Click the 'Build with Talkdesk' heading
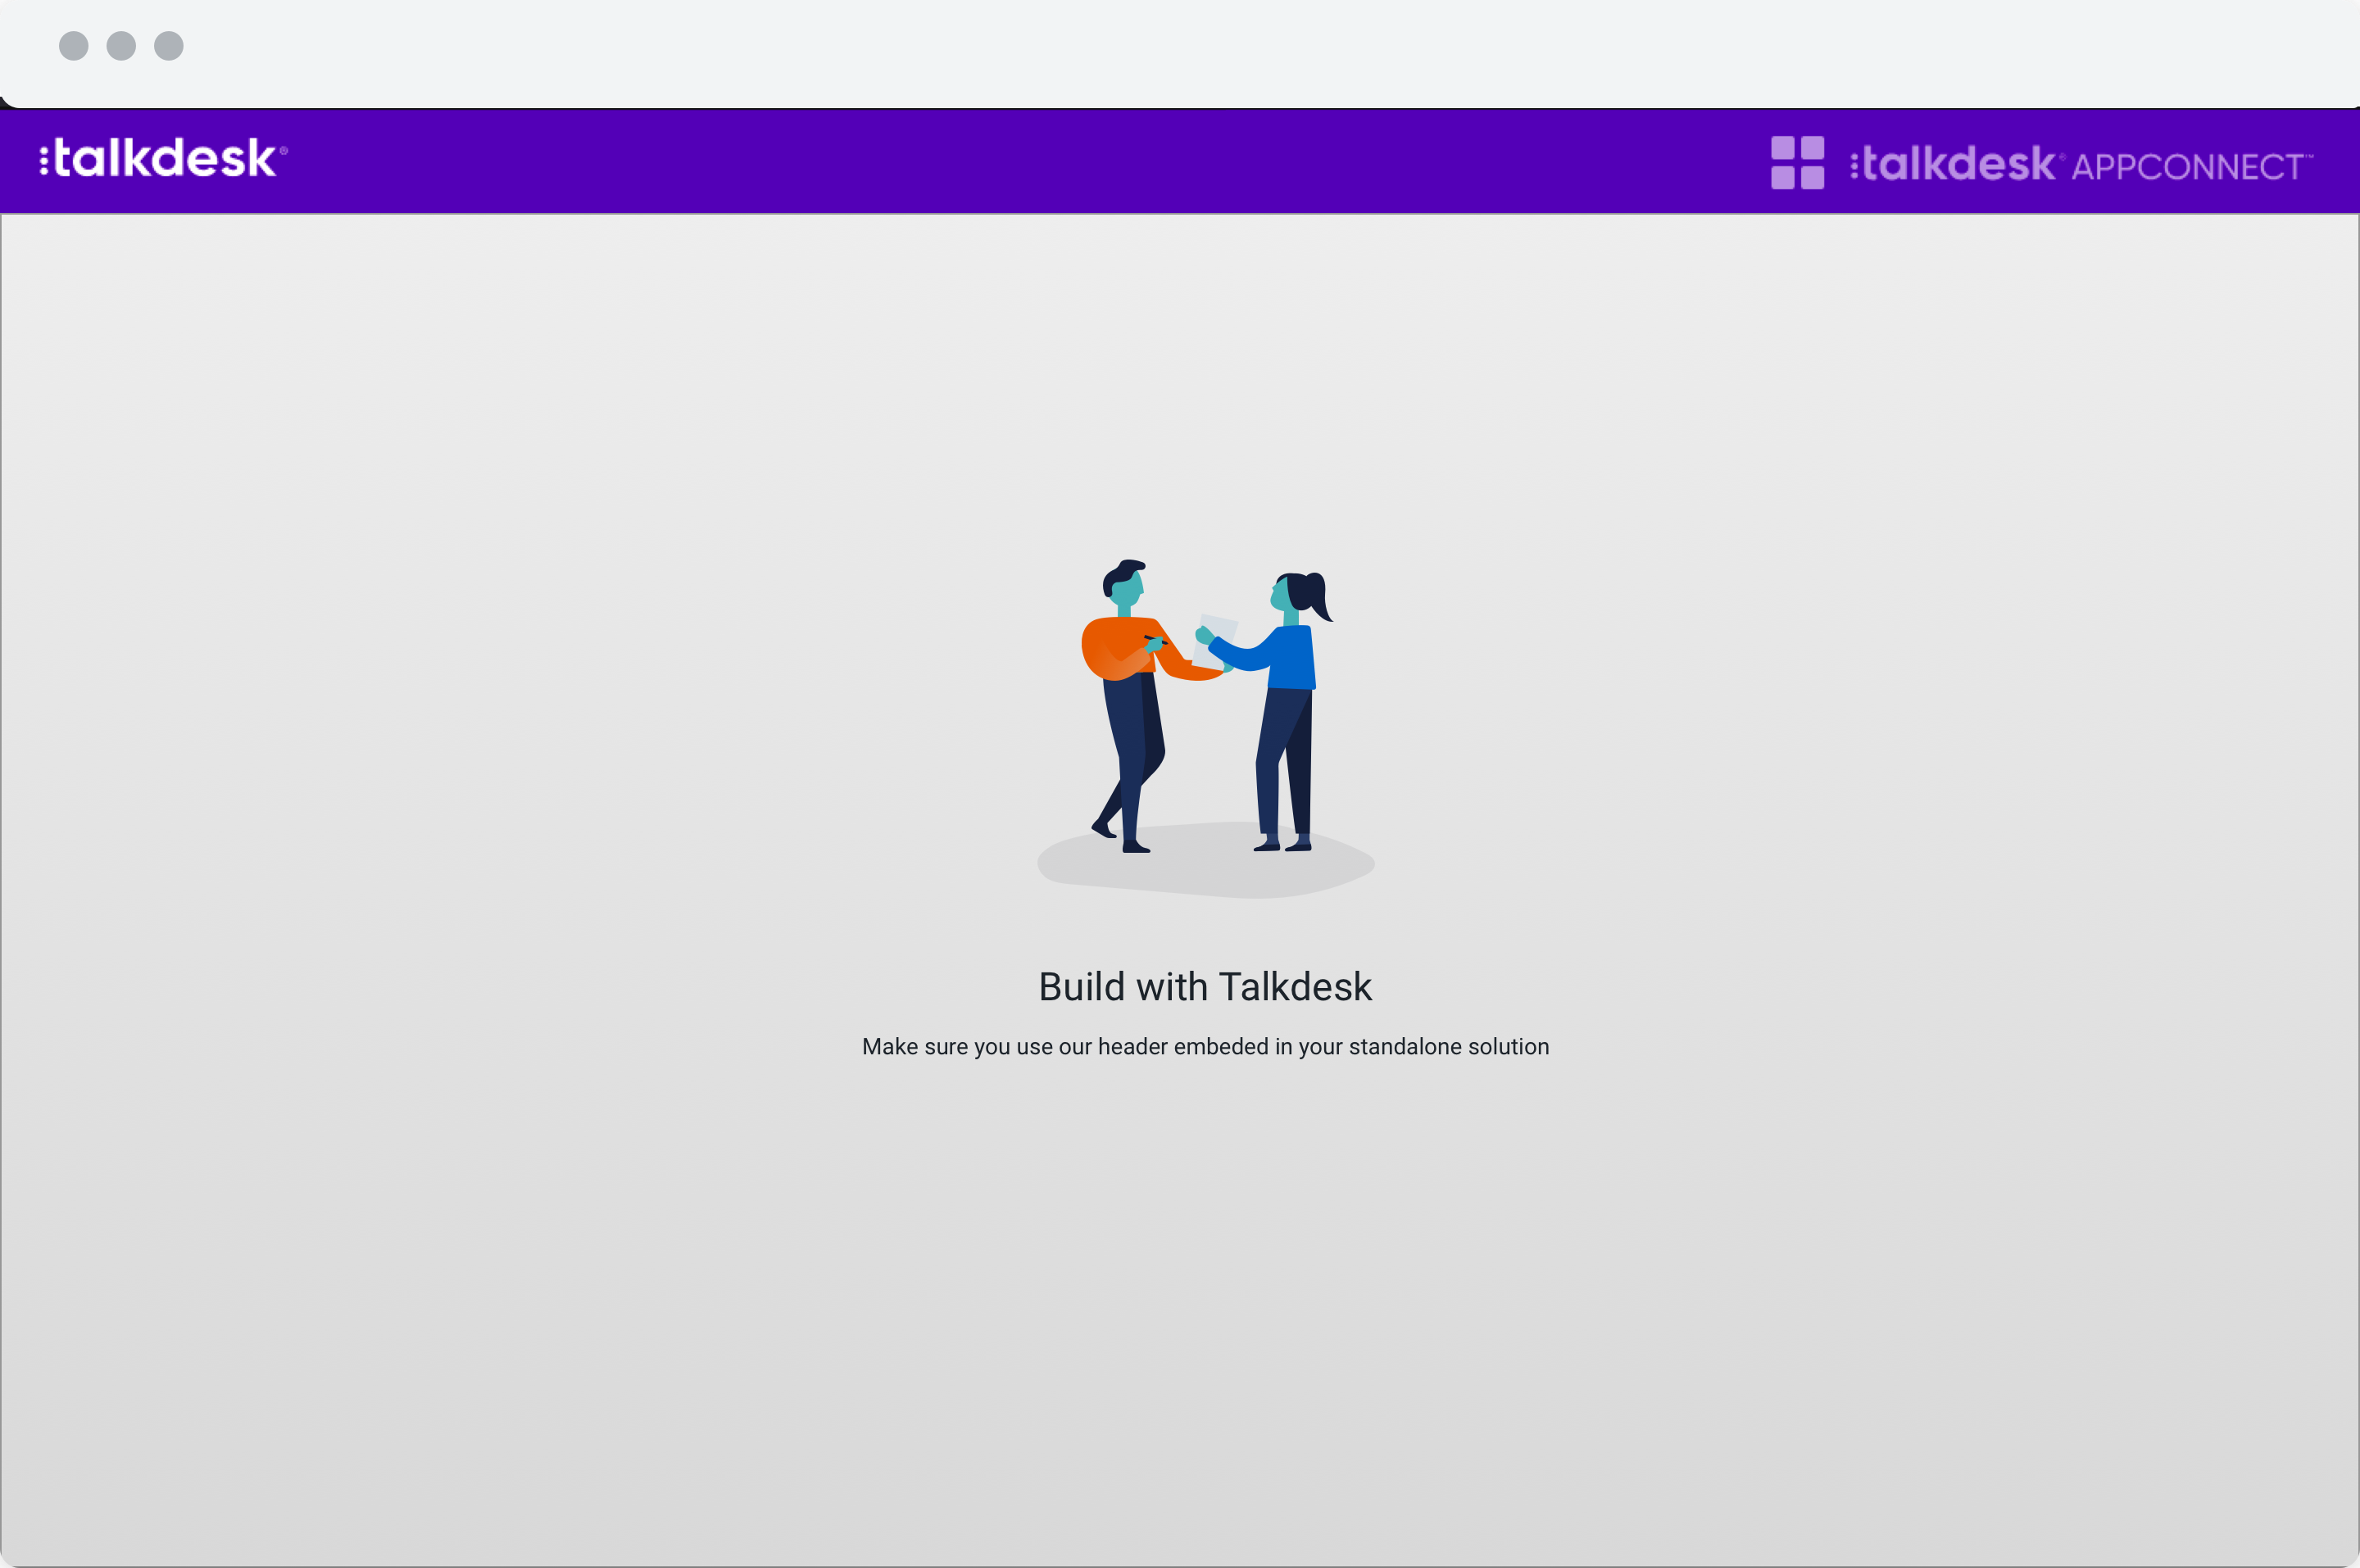The image size is (2360, 1568). point(1206,986)
